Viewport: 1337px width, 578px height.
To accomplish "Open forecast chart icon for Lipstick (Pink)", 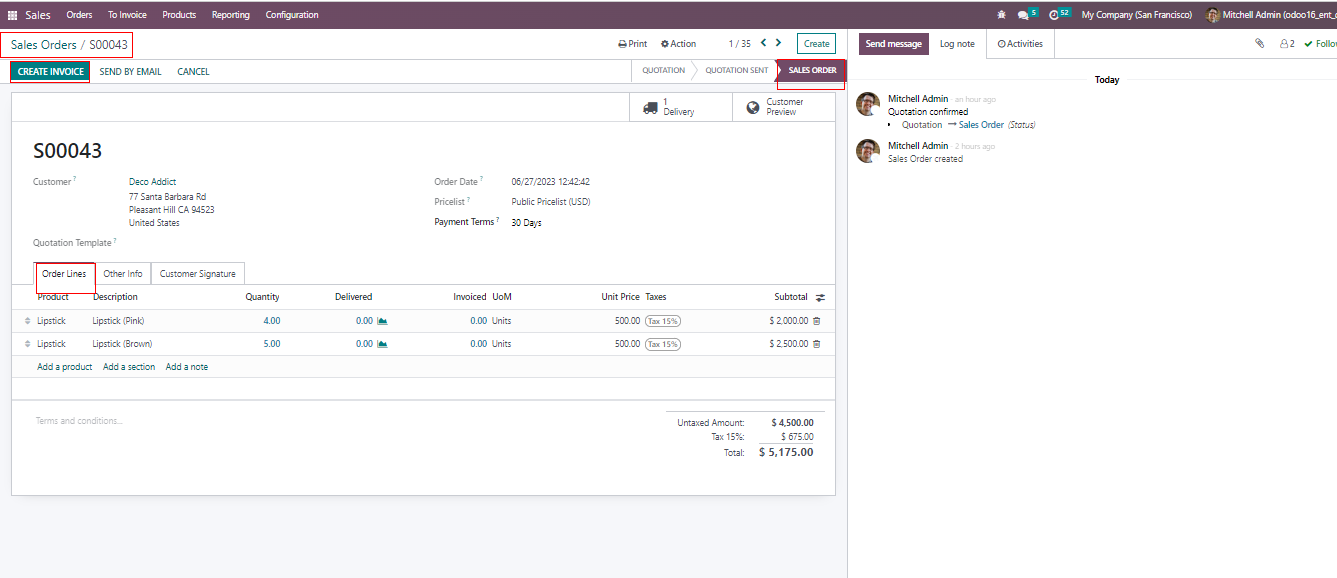I will point(382,321).
